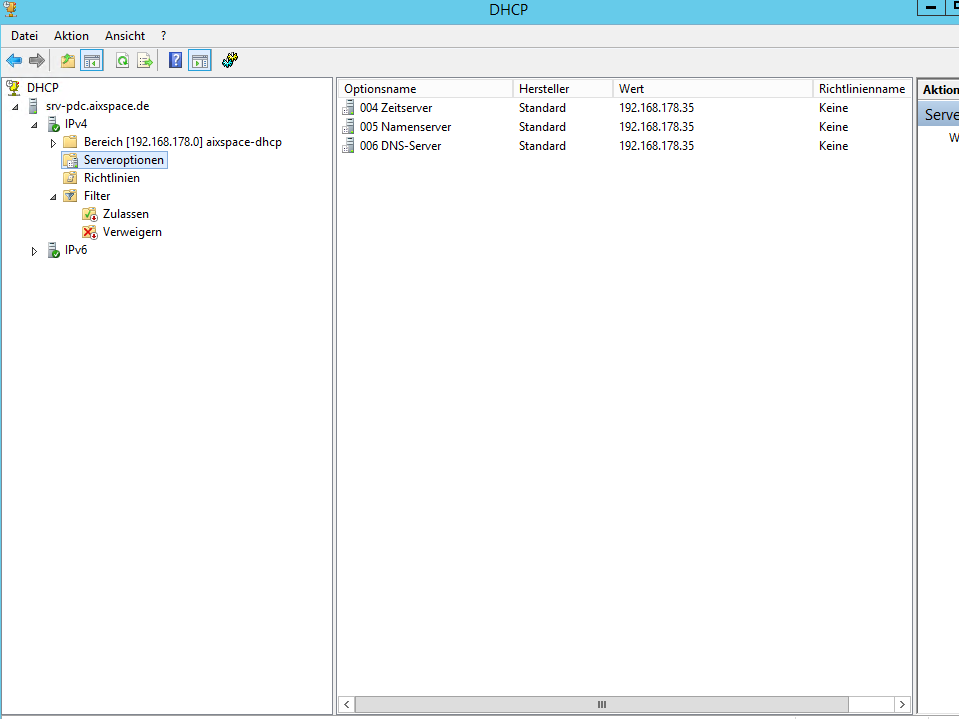Click the Zulassen allow filter icon
Screen dimensions: 959x719
(90, 214)
